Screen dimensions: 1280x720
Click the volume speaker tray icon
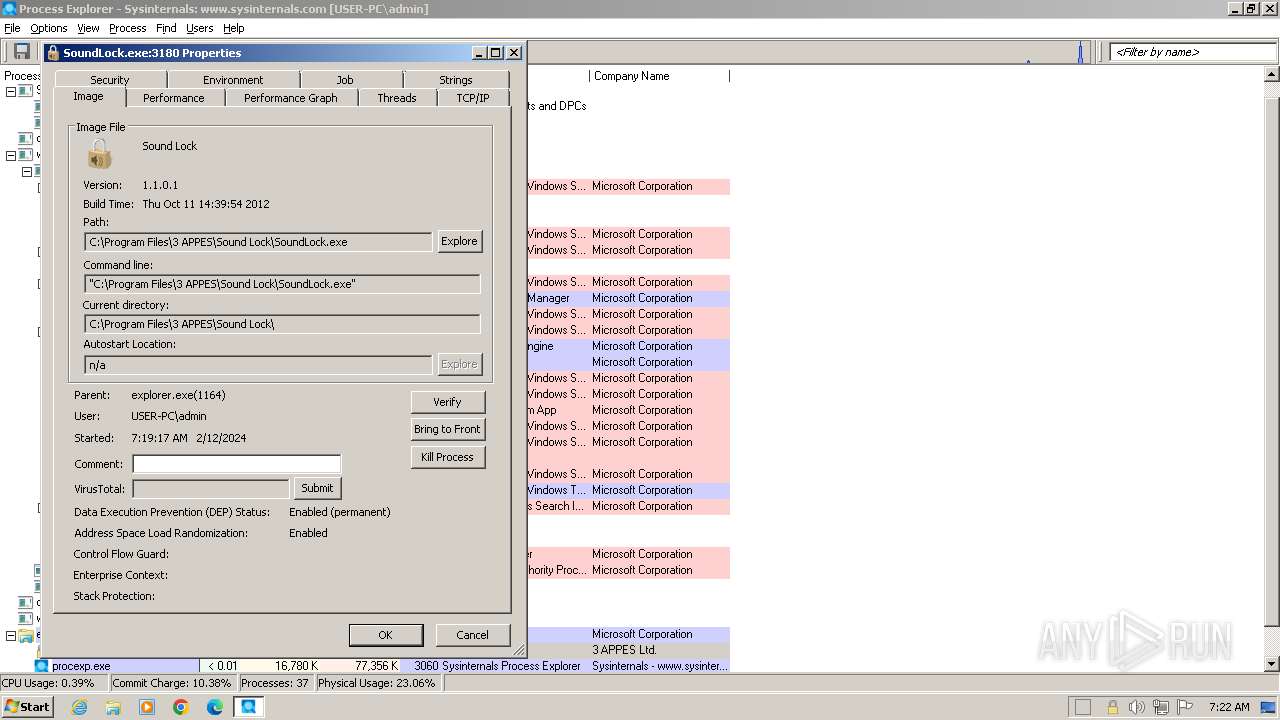pos(1136,707)
